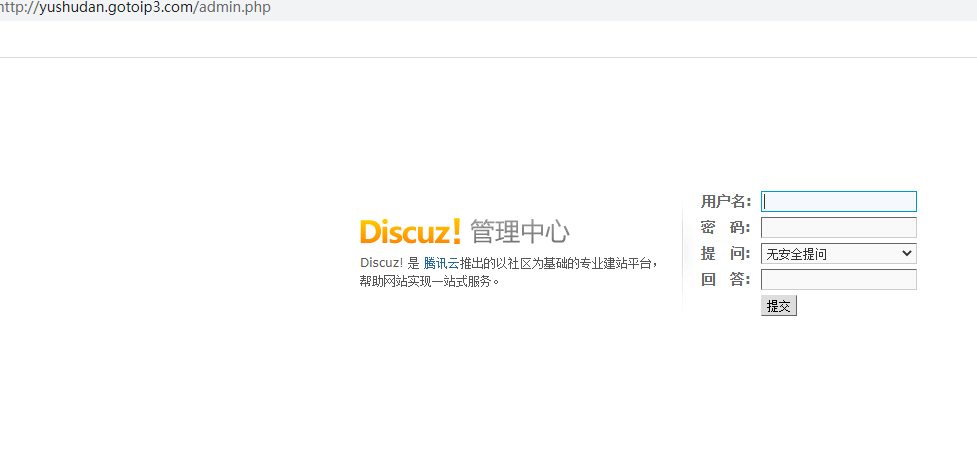Screen dimensions: 977x471
Task: Open the 腾讯云 hyperlink
Action: point(441,264)
